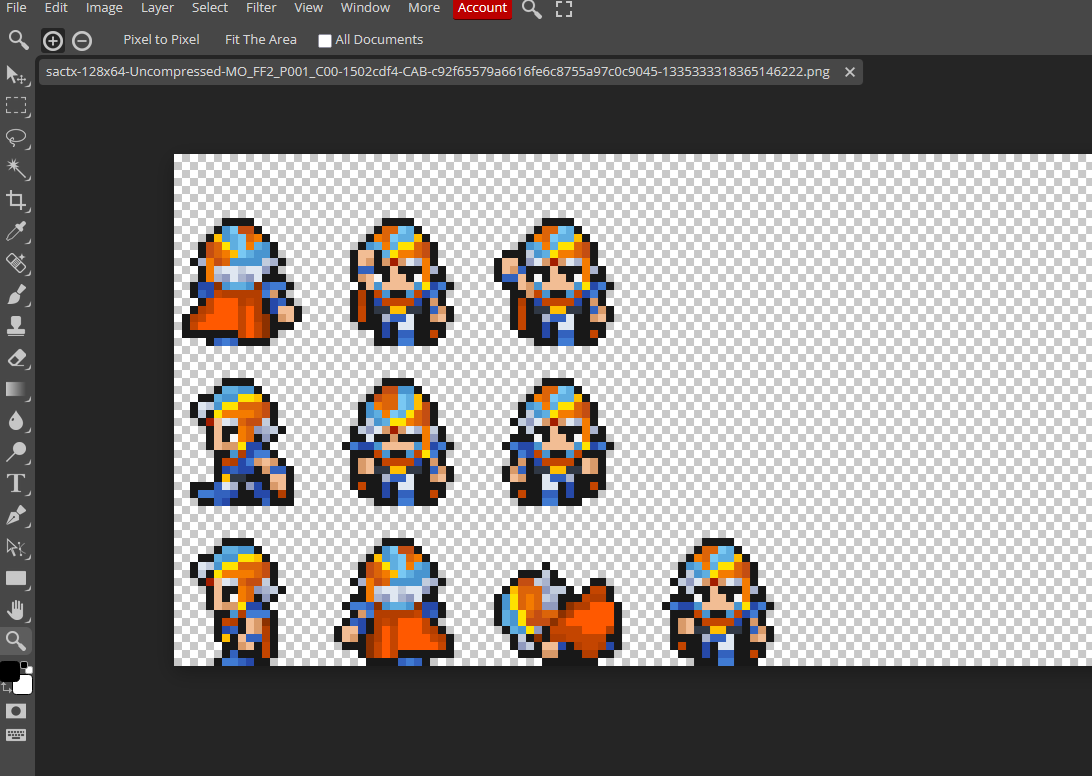Image resolution: width=1092 pixels, height=776 pixels.
Task: Enable the All Documents checkbox
Action: [325, 41]
